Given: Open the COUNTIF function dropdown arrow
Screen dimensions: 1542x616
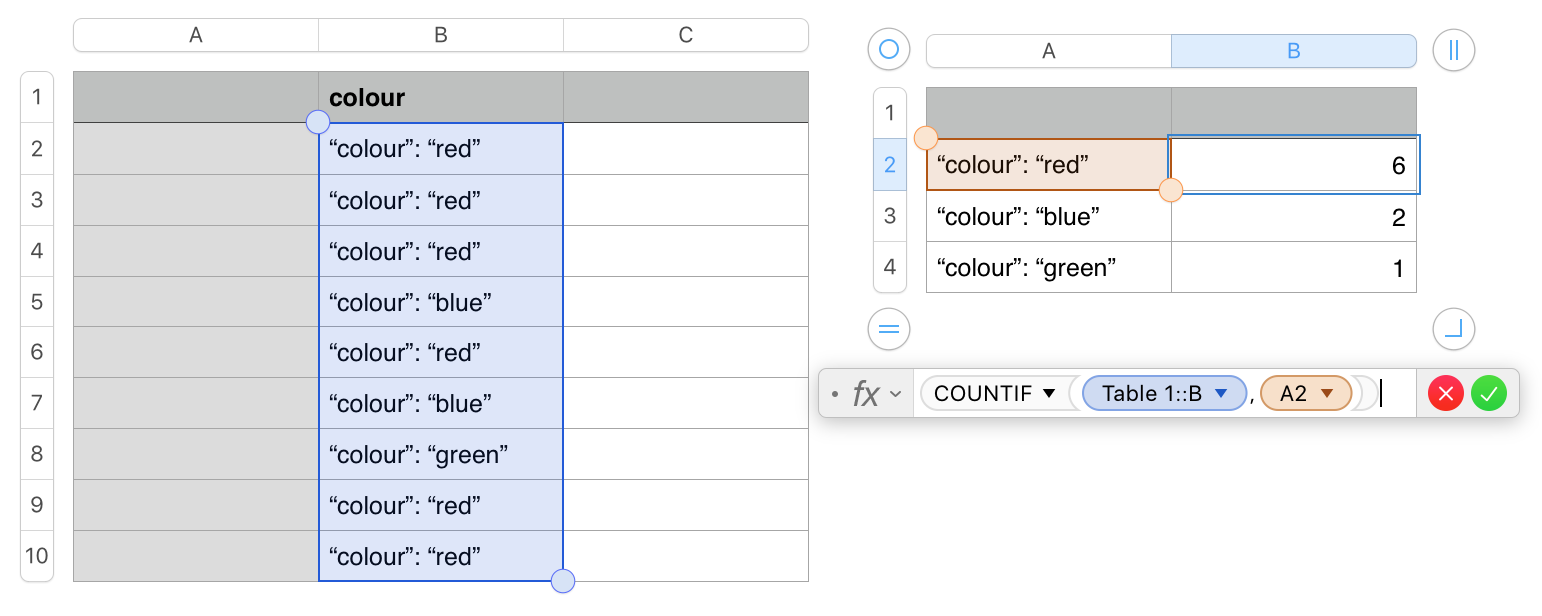Looking at the screenshot, I should coord(1049,394).
